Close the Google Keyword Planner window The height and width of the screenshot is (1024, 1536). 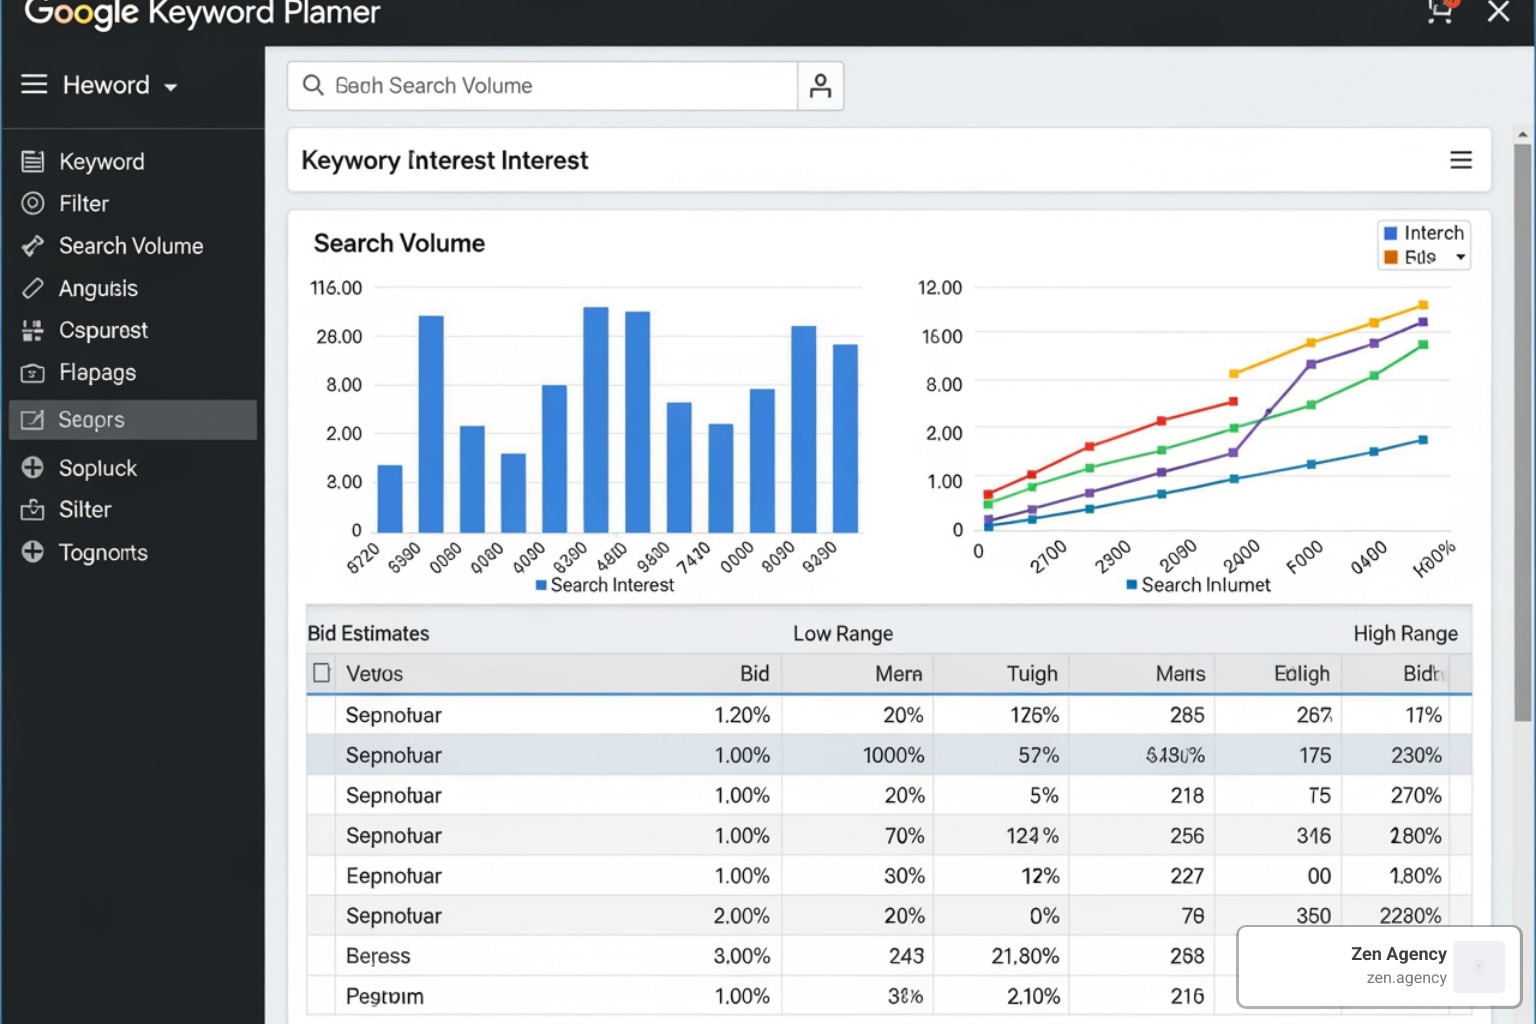pos(1498,12)
